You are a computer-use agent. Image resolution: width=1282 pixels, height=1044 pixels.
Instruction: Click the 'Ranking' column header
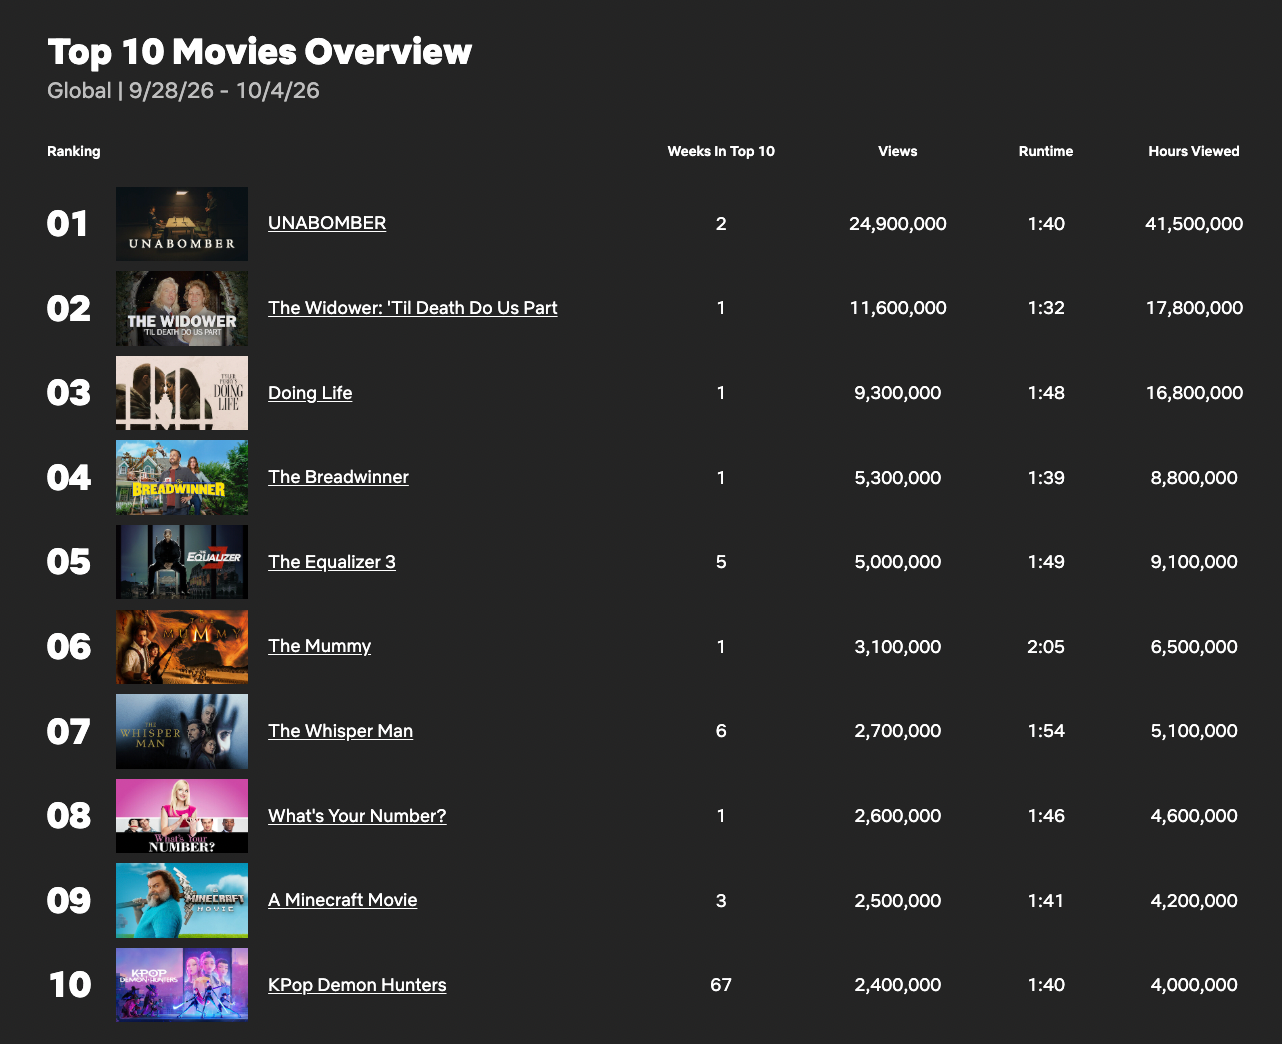pyautogui.click(x=74, y=151)
